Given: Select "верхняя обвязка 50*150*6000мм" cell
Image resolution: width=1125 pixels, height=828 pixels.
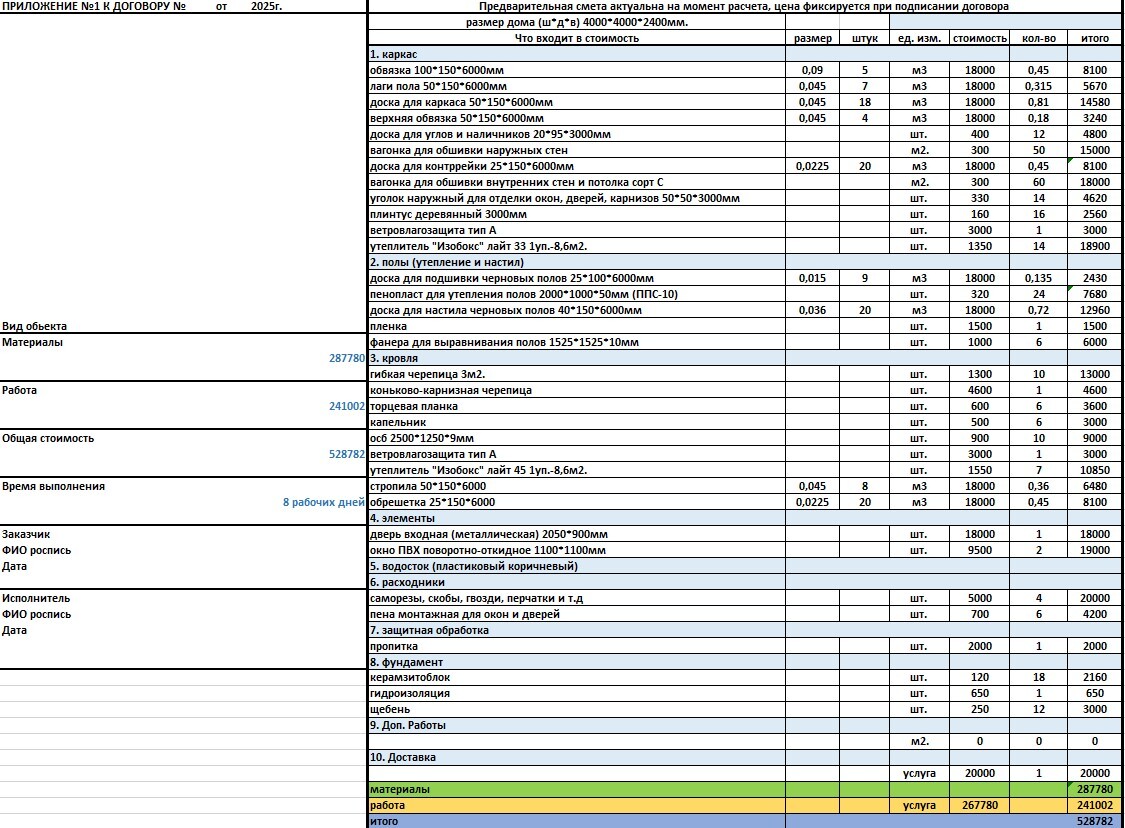Looking at the screenshot, I should [577, 118].
